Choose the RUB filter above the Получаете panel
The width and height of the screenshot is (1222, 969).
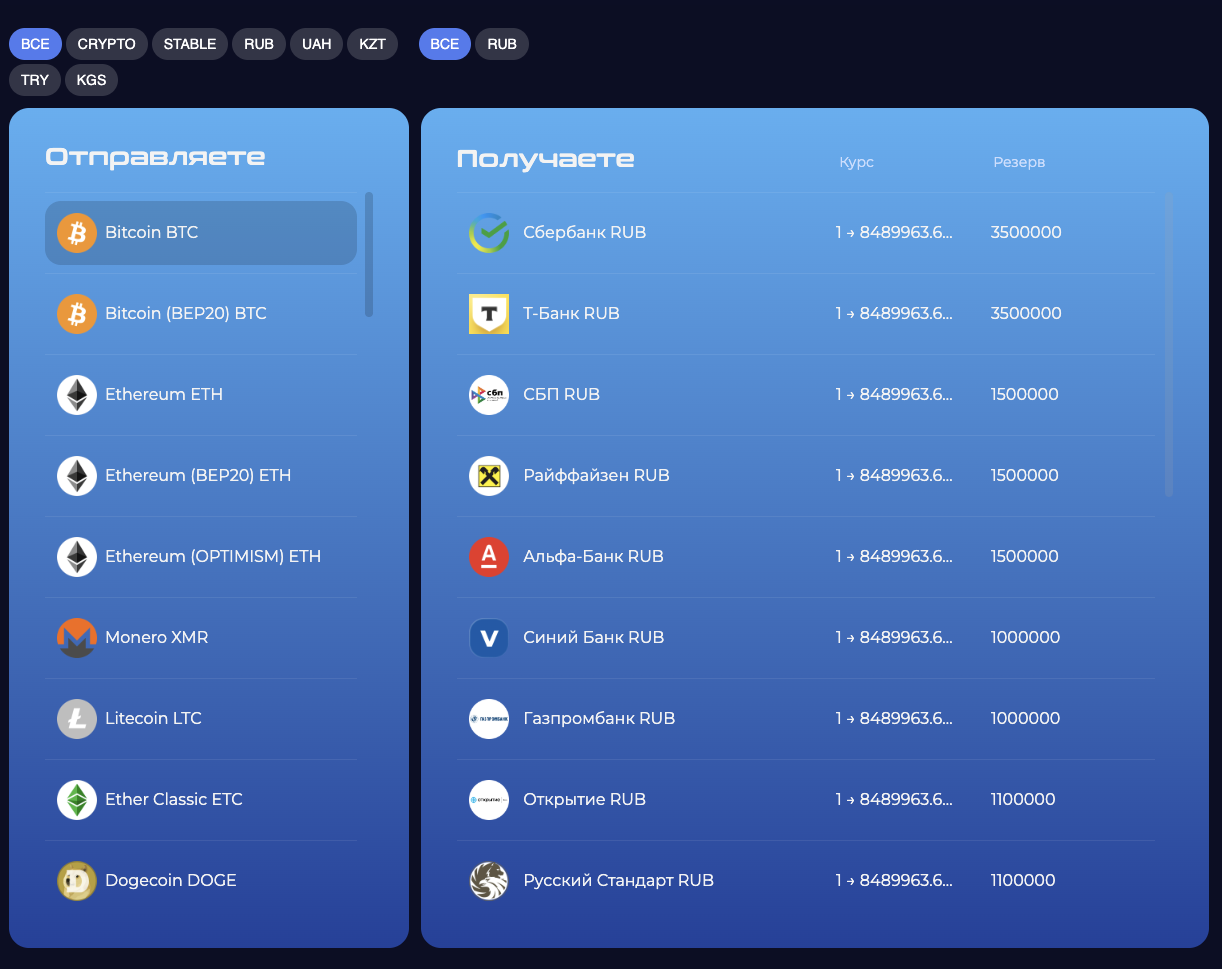click(502, 44)
